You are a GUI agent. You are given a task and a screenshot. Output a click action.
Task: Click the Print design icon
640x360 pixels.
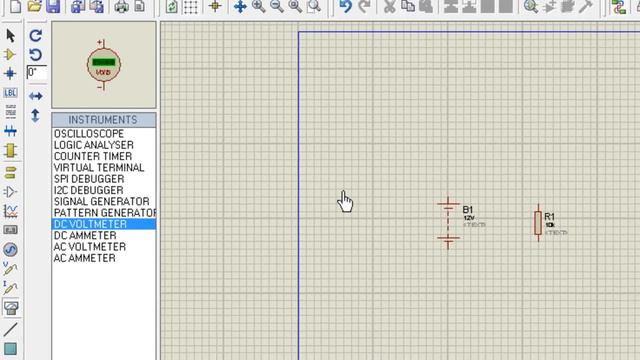click(121, 6)
